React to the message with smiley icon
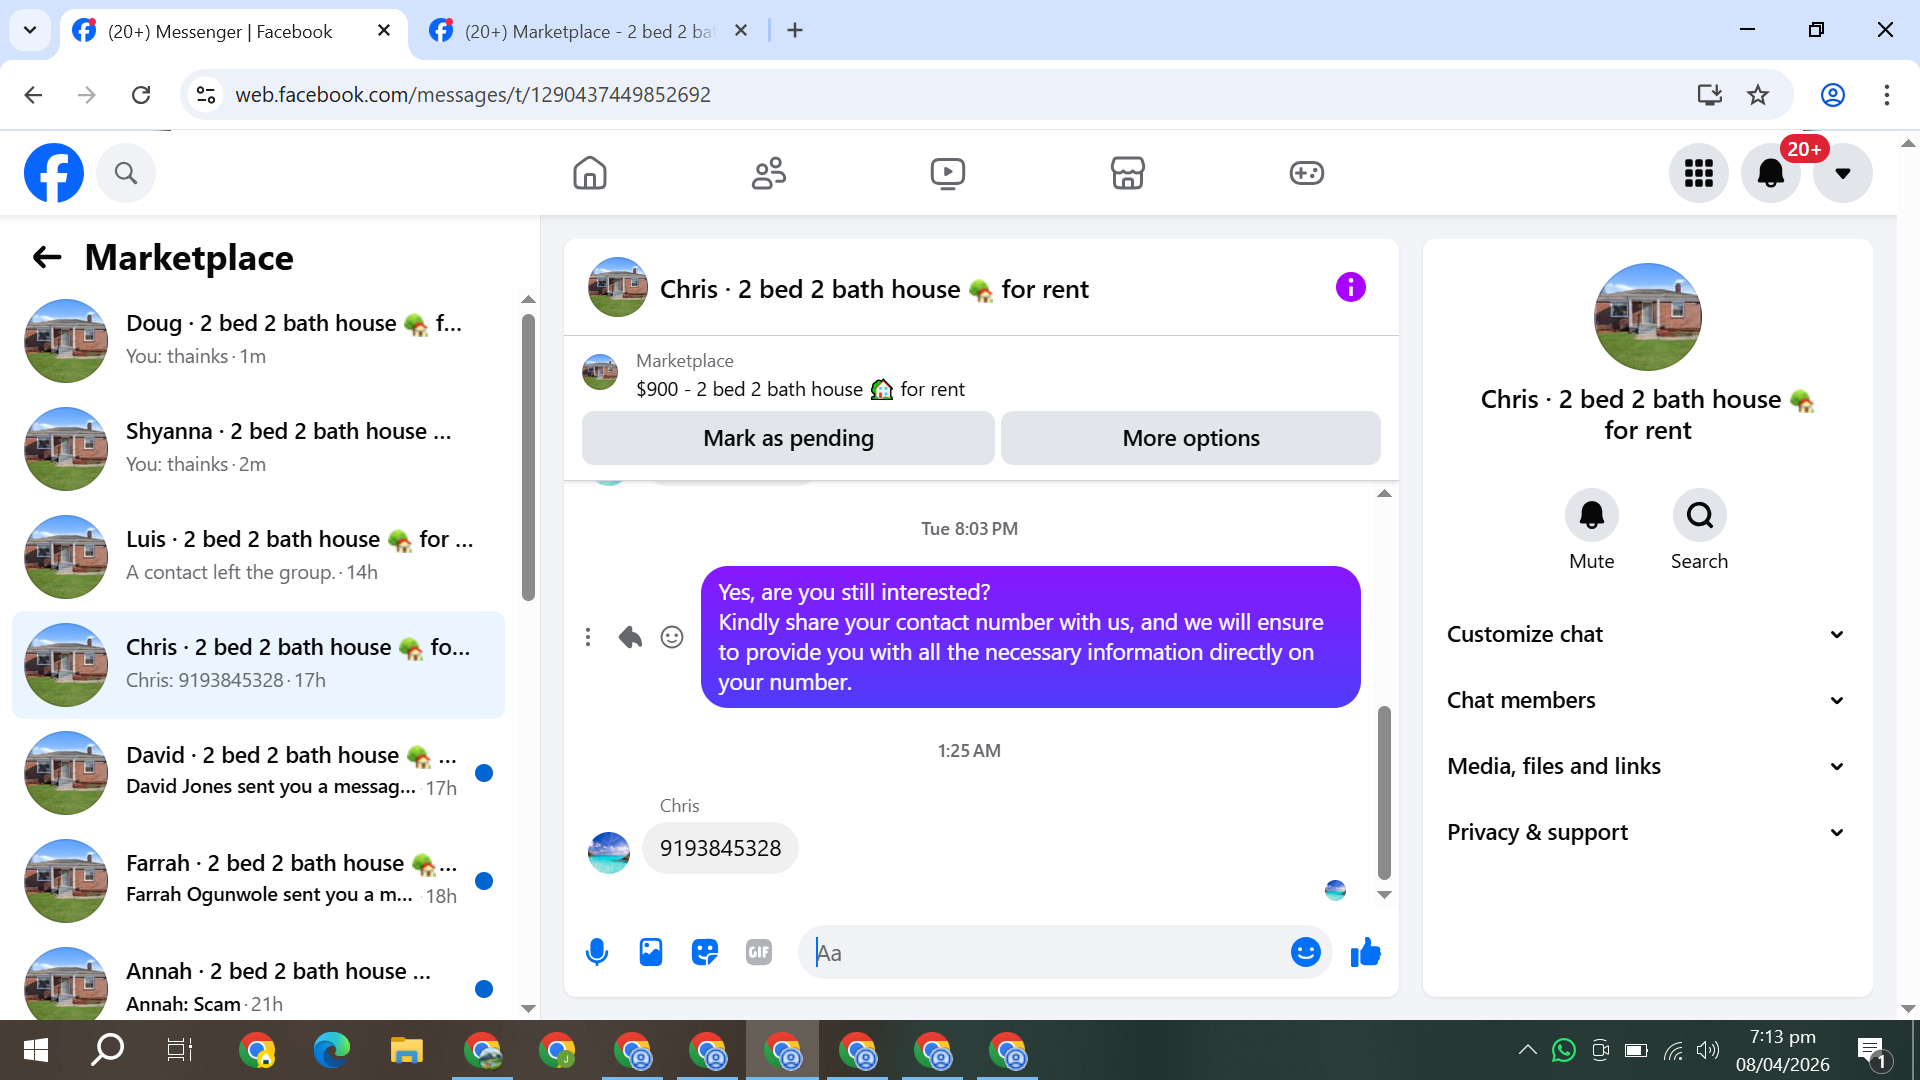 point(672,637)
